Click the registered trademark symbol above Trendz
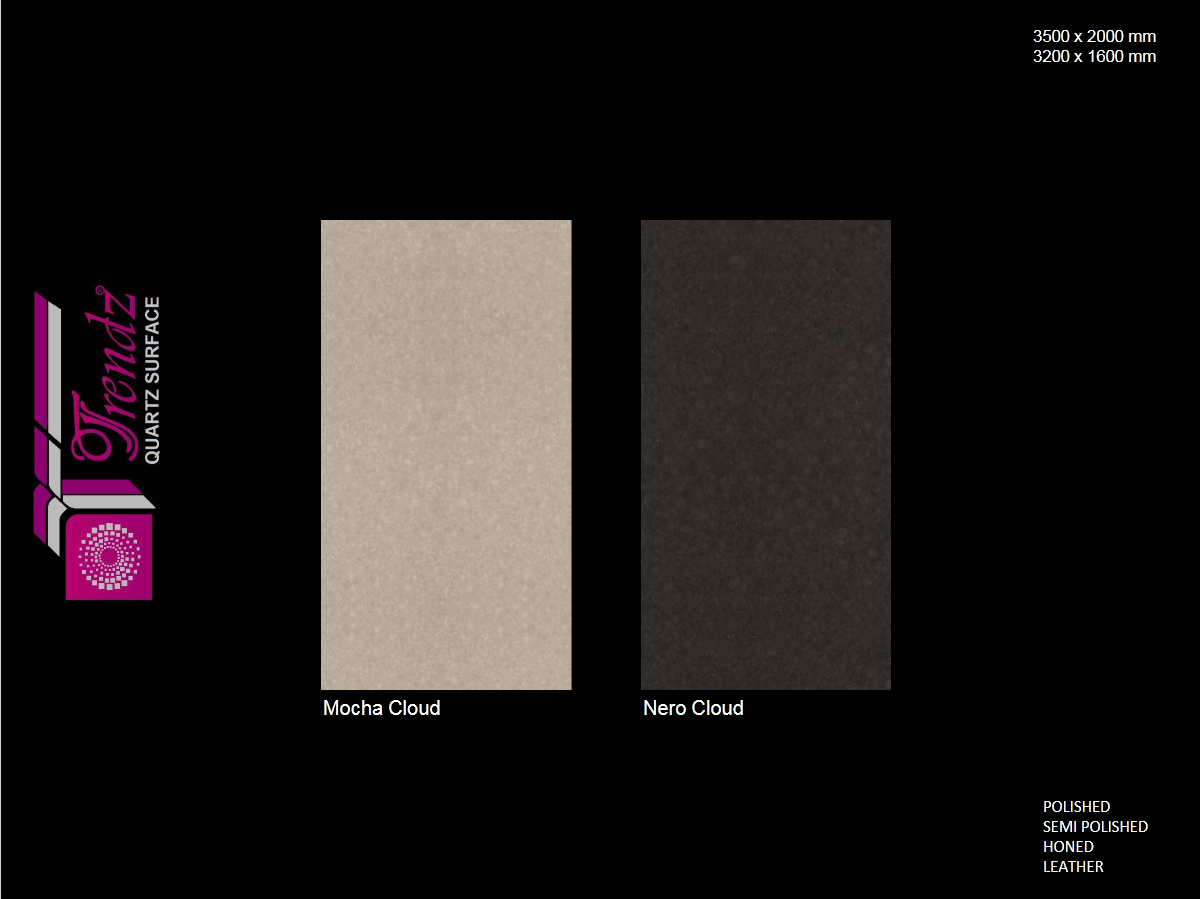1200x899 pixels. coord(99,290)
